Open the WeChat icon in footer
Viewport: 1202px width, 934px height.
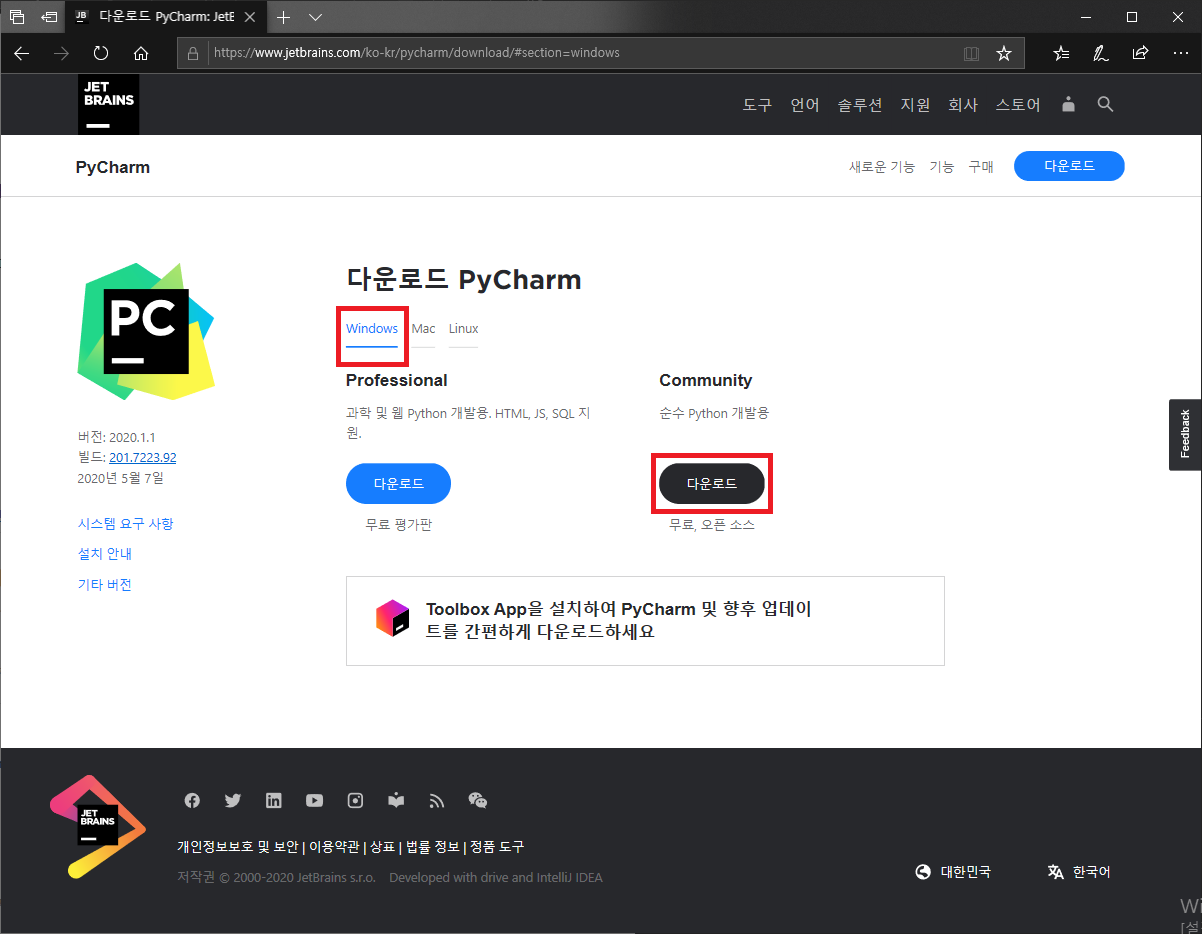click(x=478, y=800)
